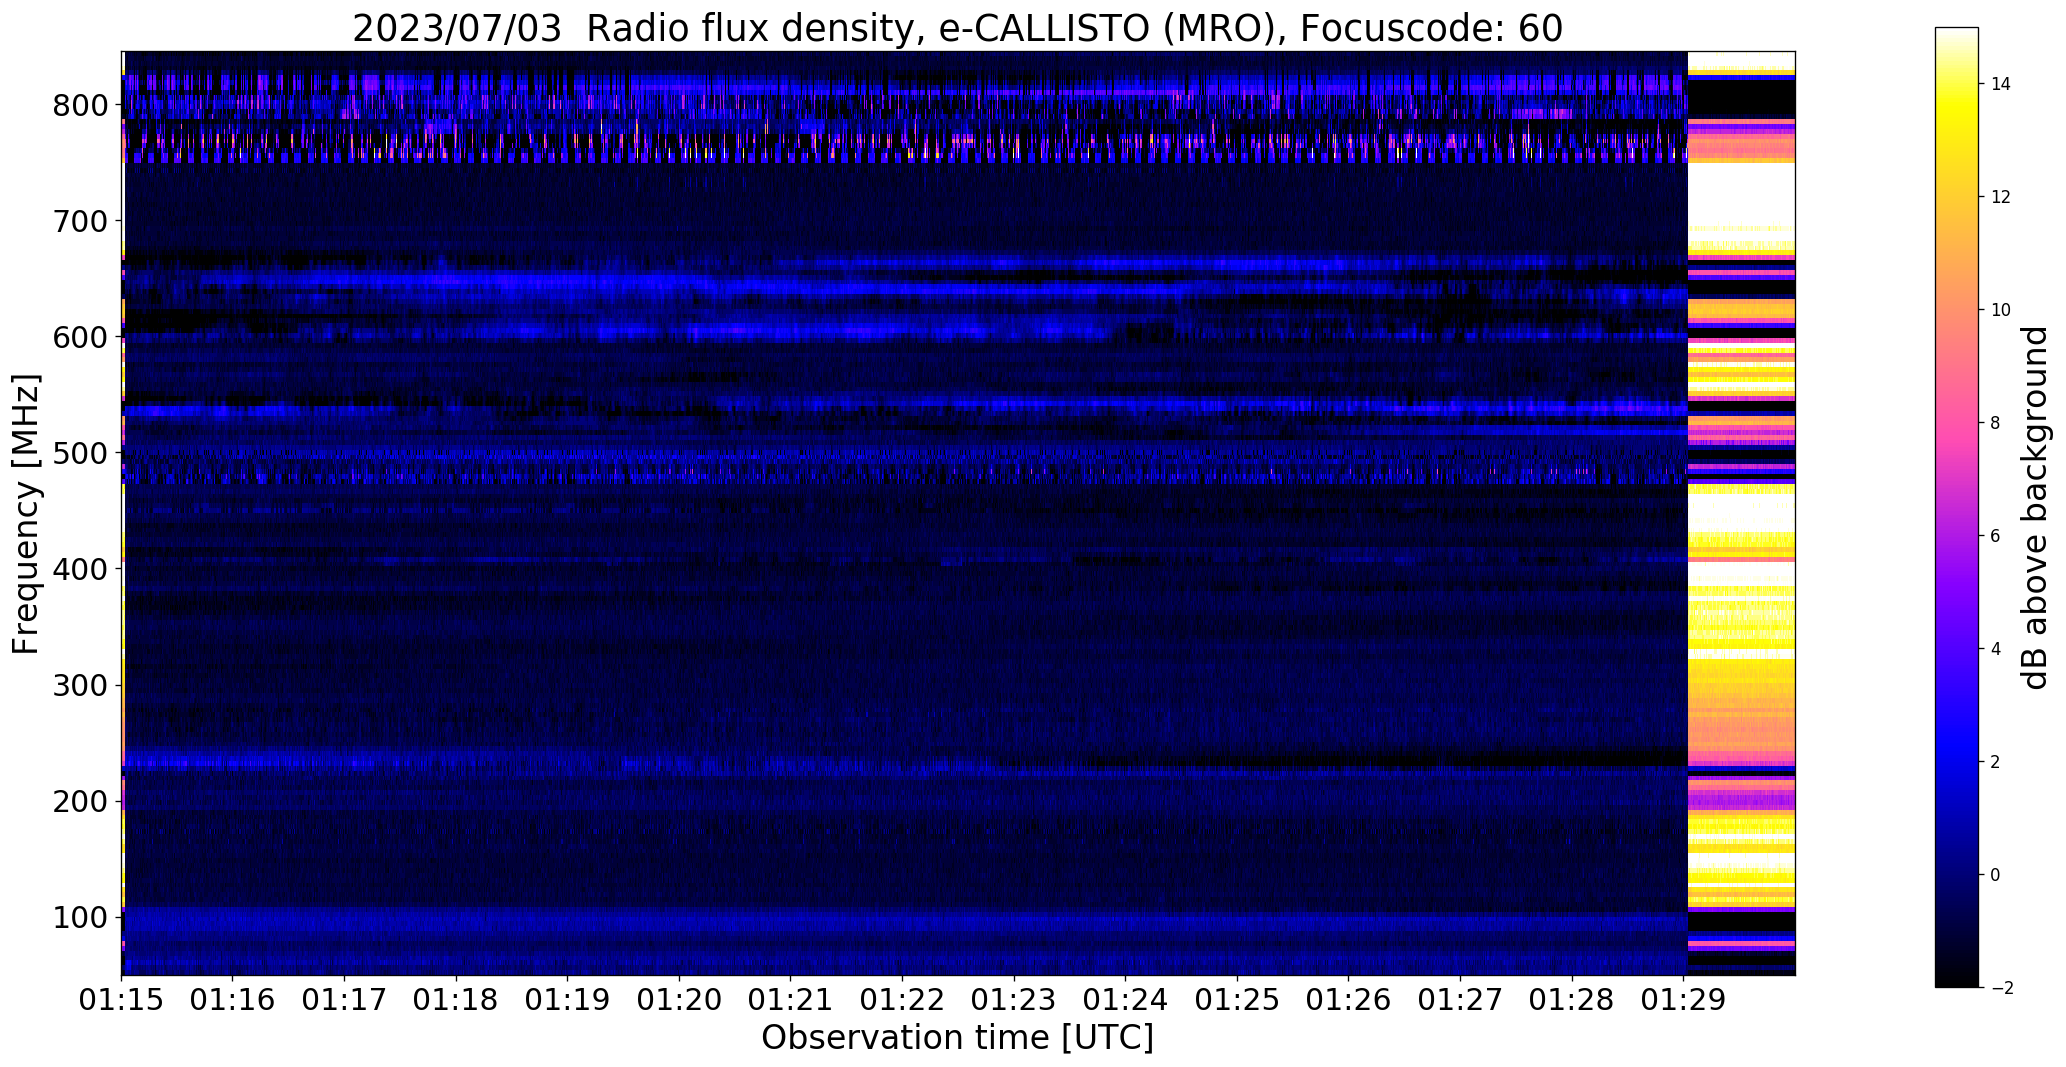Click the 01:23 time tick label
2066x1067 pixels.
(1014, 1001)
